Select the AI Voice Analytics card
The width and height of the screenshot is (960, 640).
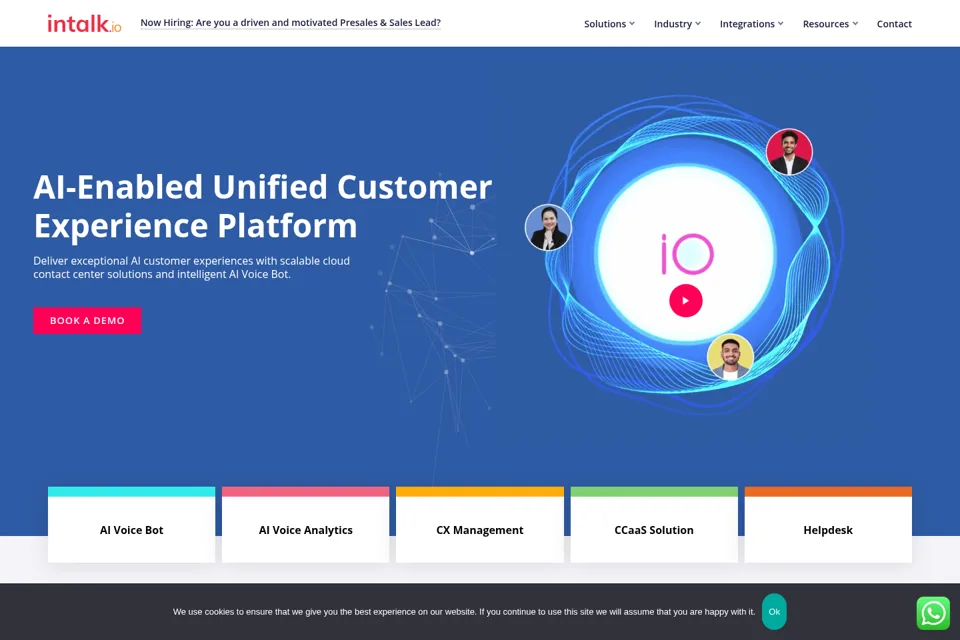click(x=306, y=525)
